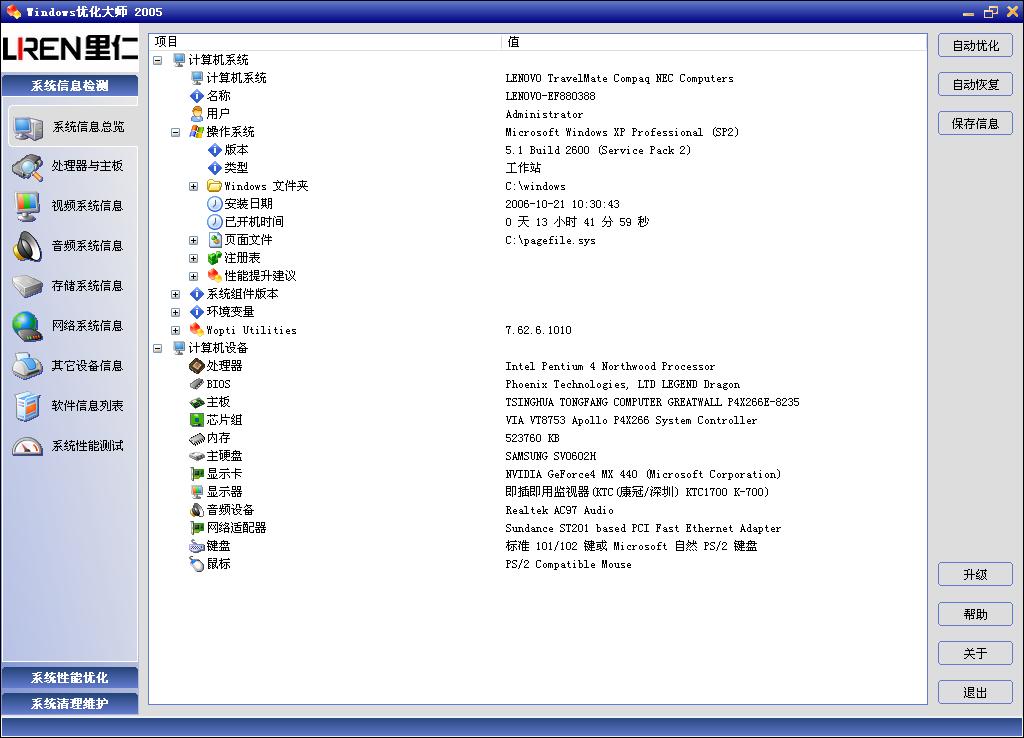This screenshot has width=1024, height=738.
Task: Expand the 性能提升建议 node
Action: pos(193,276)
